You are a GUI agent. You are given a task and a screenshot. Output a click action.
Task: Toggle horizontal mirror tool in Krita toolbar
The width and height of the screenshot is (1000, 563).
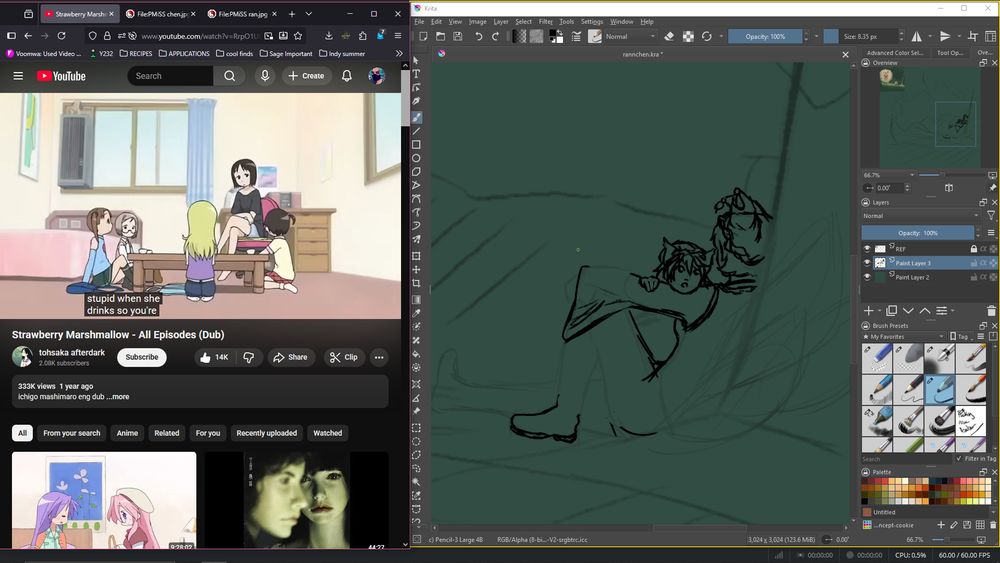click(x=916, y=36)
